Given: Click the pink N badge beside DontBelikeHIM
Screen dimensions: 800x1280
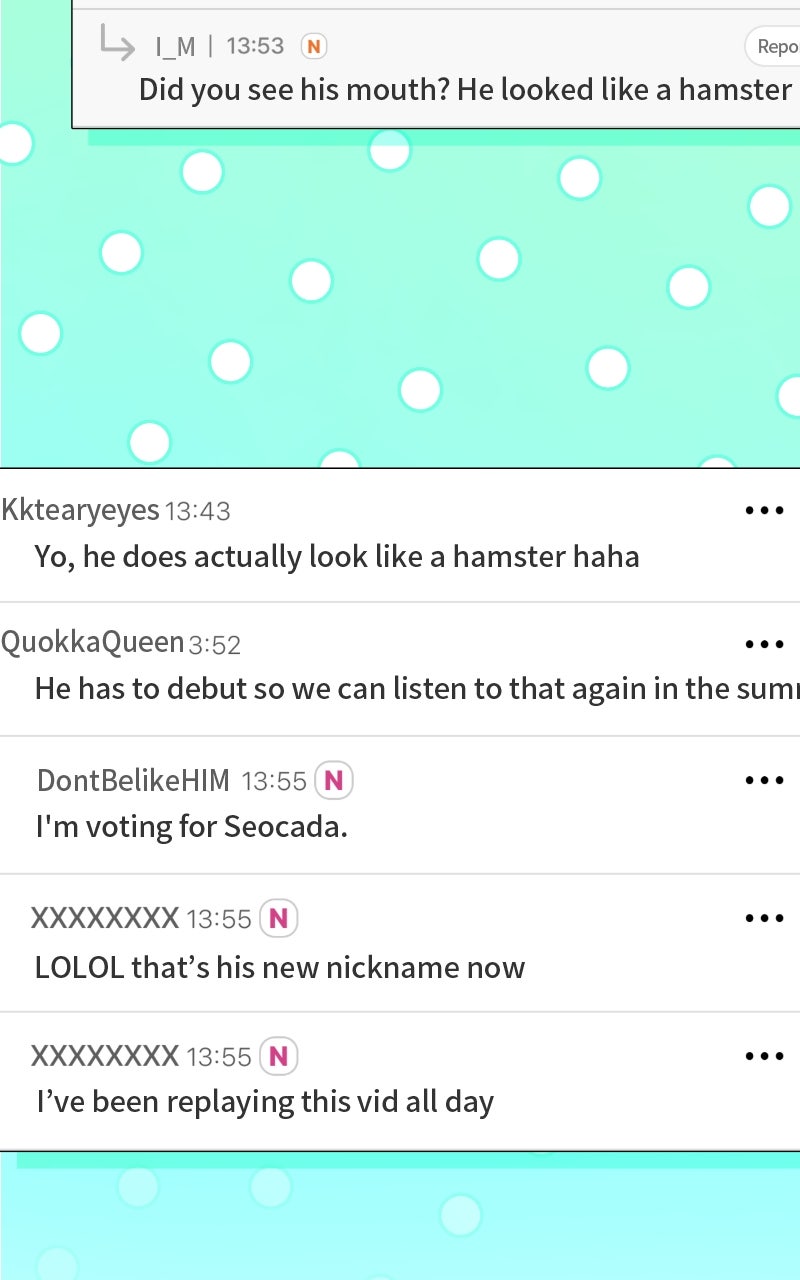Looking at the screenshot, I should pyautogui.click(x=334, y=780).
